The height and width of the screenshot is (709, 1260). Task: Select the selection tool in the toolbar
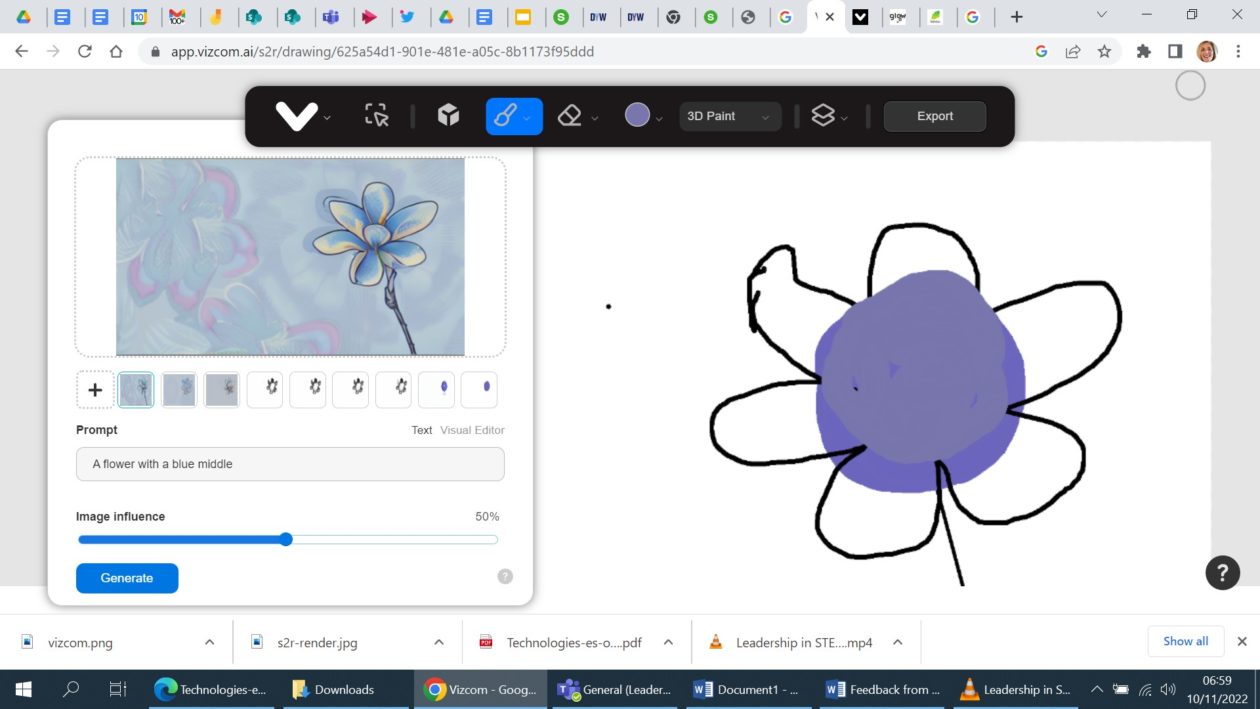pos(376,115)
